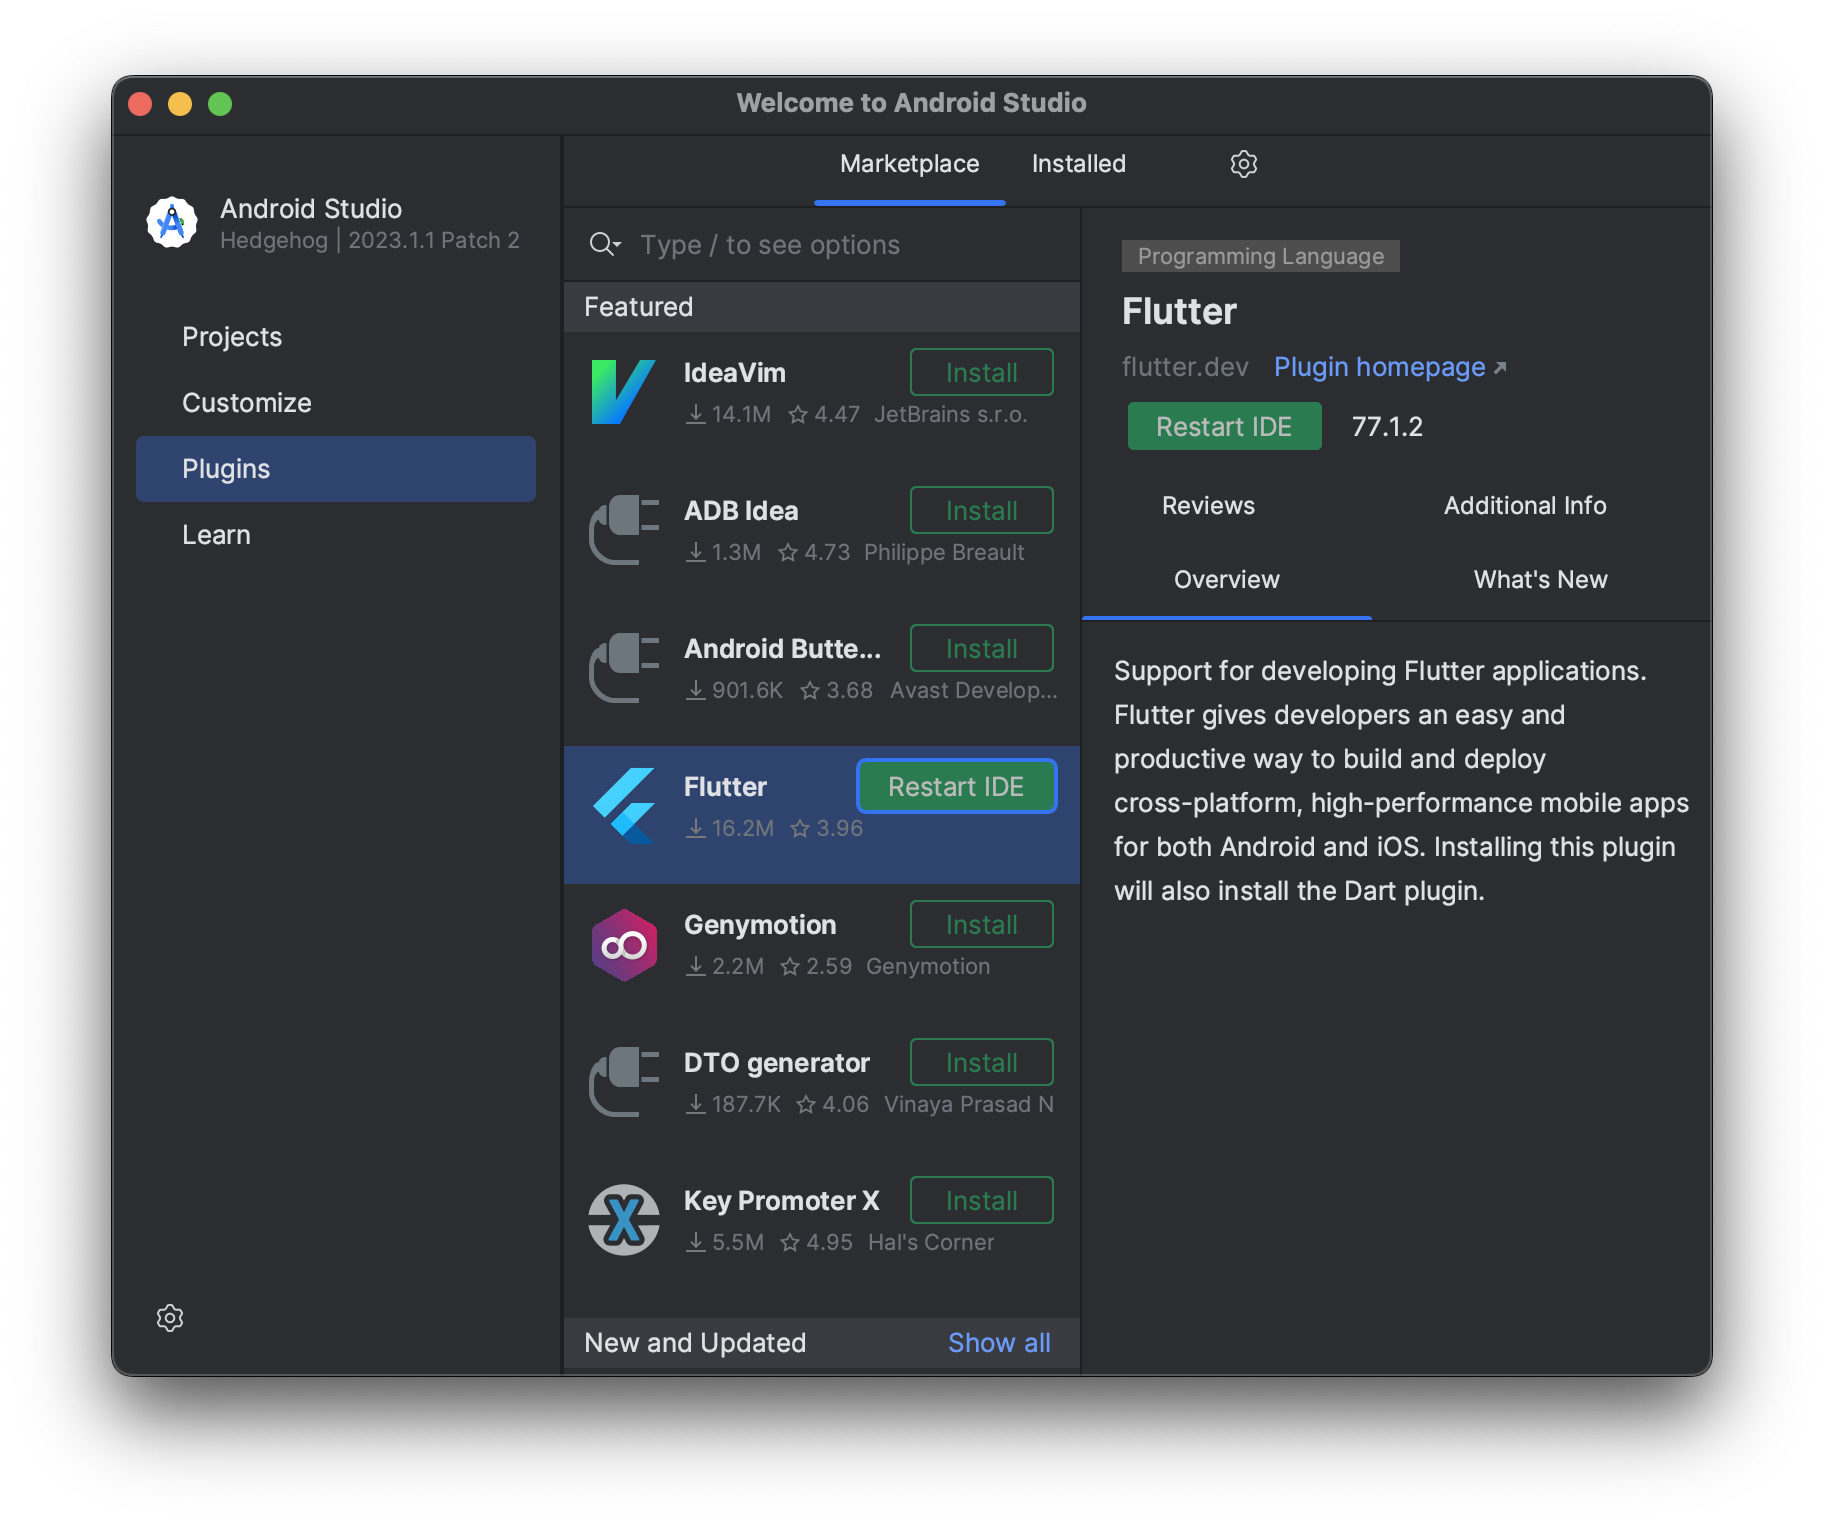
Task: Select the IdeaVim plugin name
Action: 735,373
